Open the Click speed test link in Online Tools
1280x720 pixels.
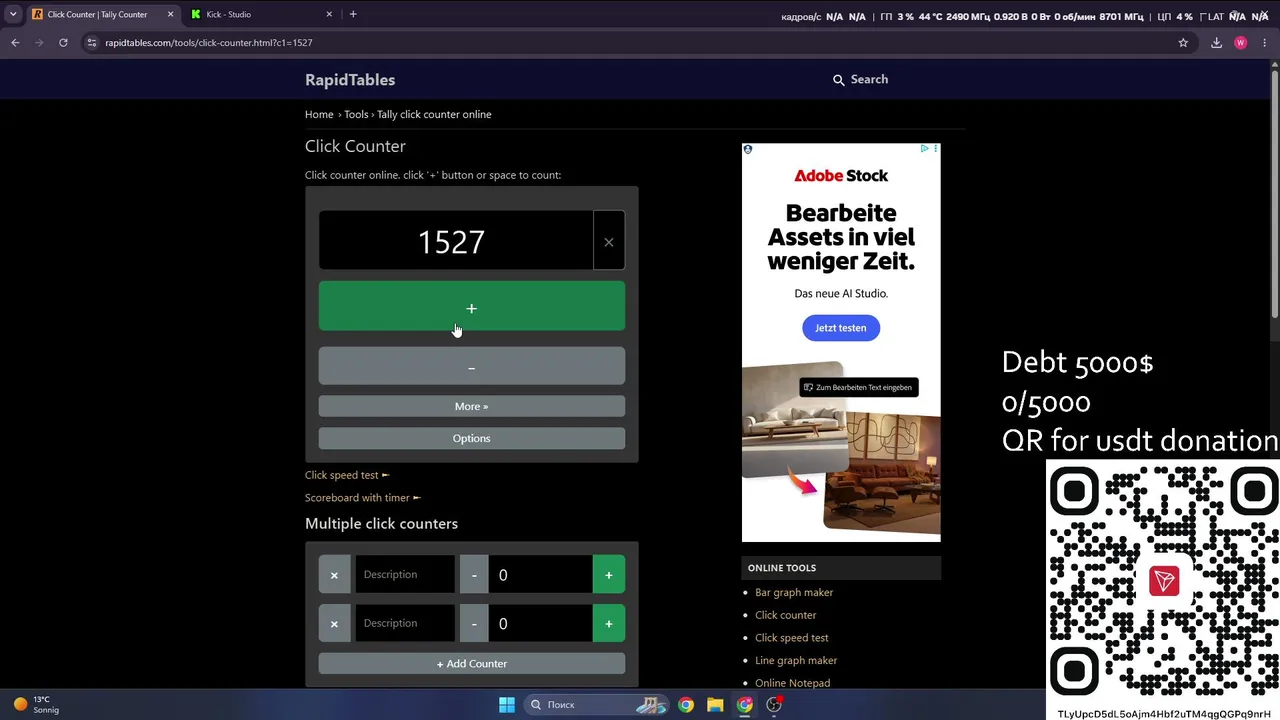pyautogui.click(x=792, y=637)
